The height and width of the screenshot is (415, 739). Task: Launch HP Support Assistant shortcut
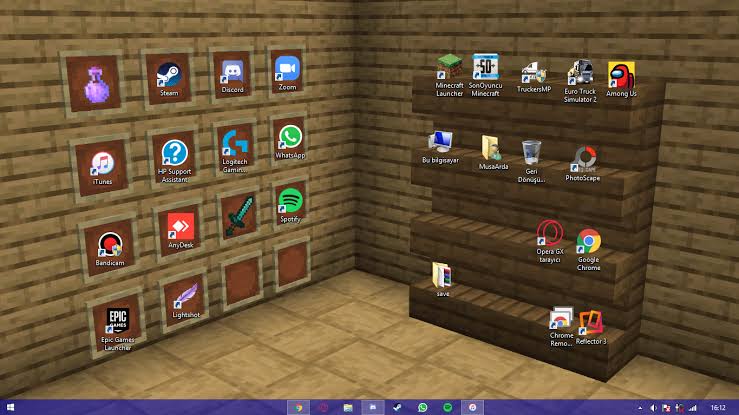tap(174, 162)
